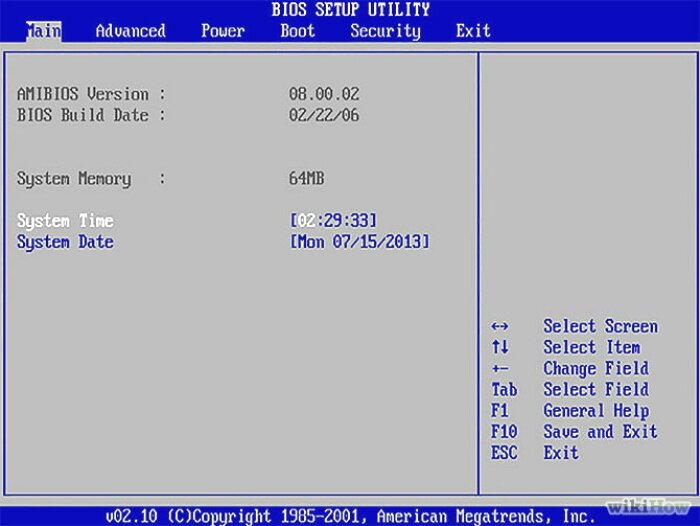This screenshot has height=526, width=700.
Task: Switch to the Main tab
Action: (43, 31)
